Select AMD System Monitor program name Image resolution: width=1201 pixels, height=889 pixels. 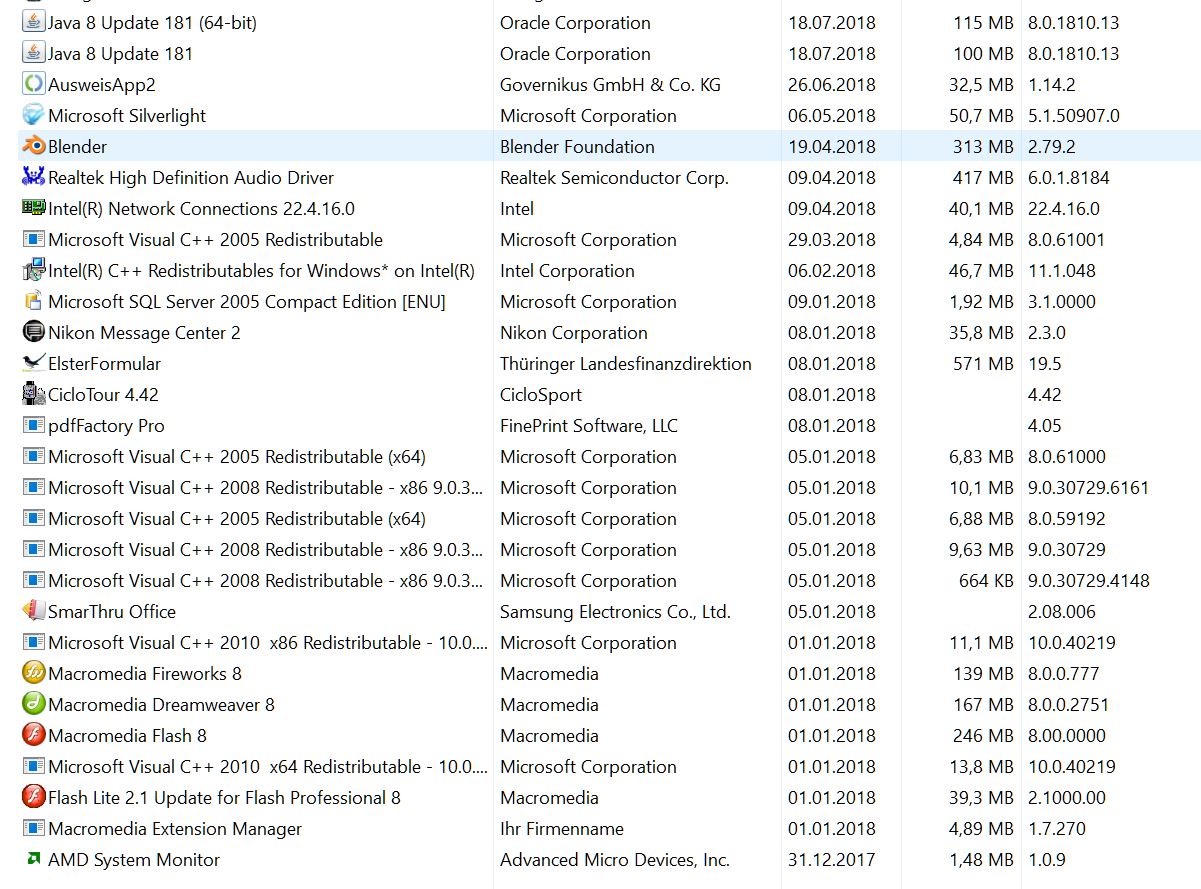coord(134,859)
